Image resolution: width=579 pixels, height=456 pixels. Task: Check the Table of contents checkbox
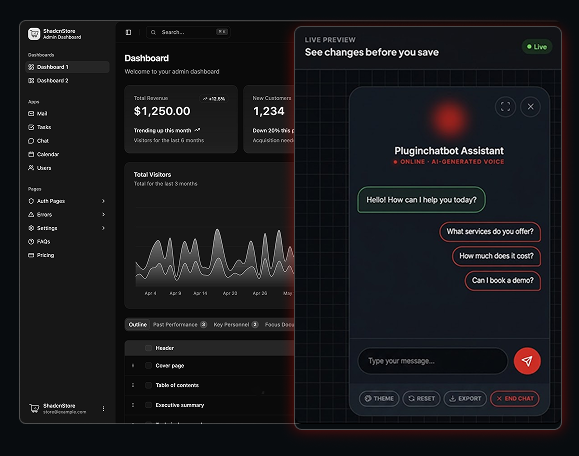(148, 385)
